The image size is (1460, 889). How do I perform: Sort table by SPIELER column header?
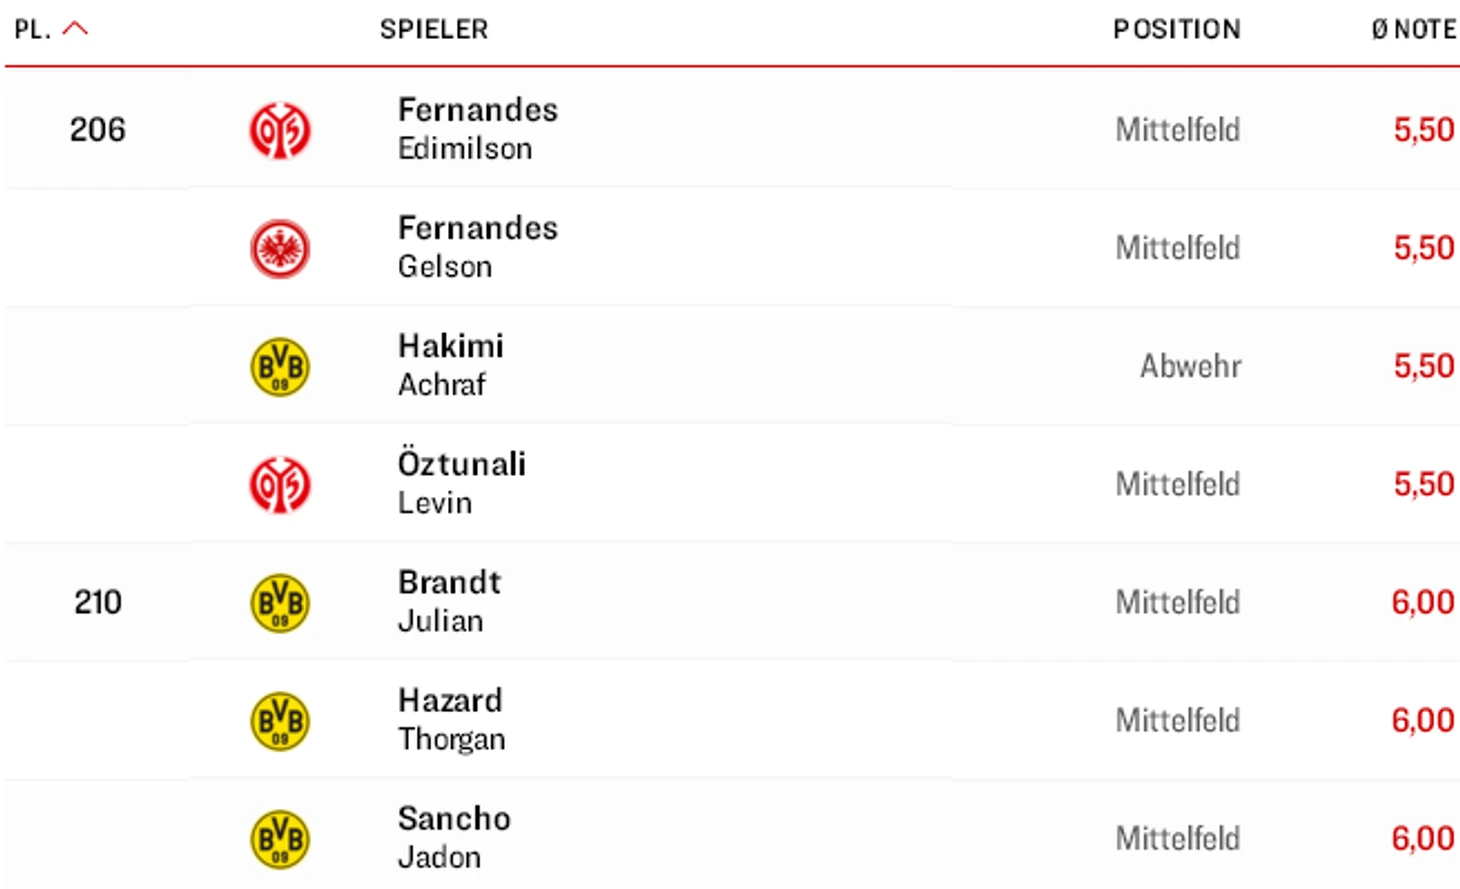(434, 30)
